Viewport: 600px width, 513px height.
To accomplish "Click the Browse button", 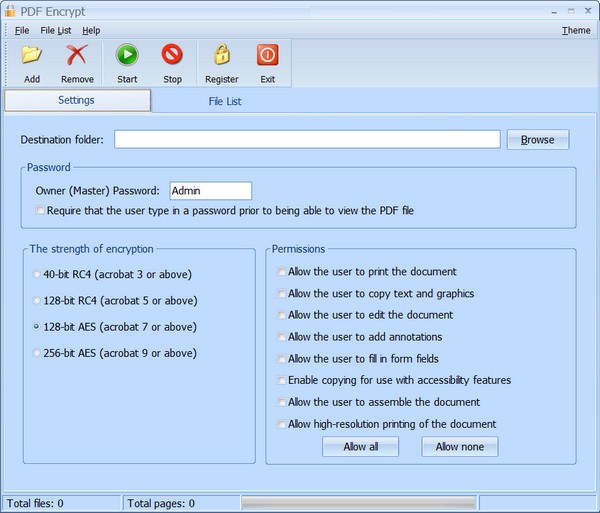I will 537,140.
